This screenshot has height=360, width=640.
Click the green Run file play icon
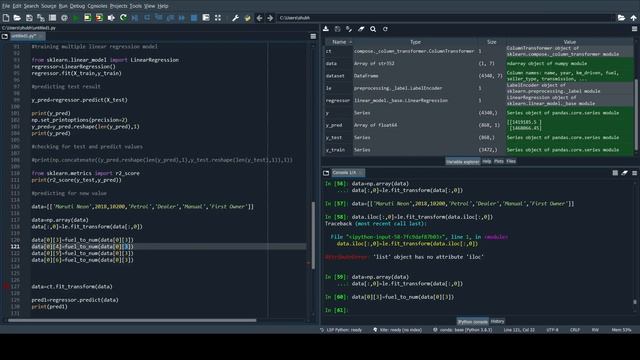point(76,18)
